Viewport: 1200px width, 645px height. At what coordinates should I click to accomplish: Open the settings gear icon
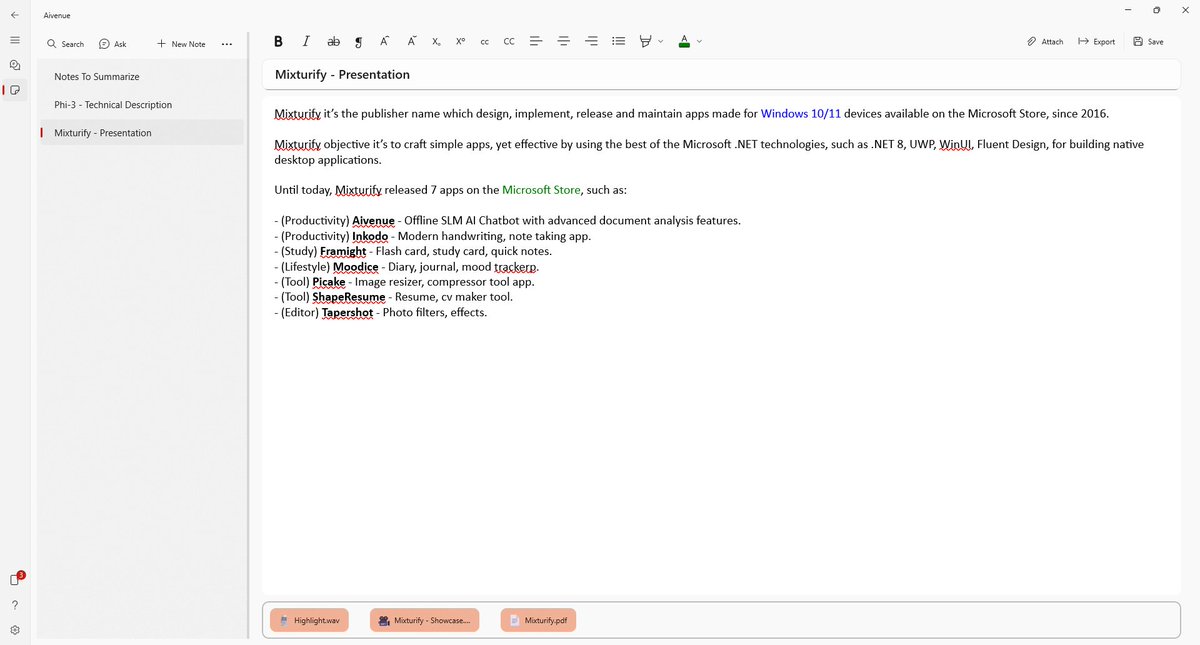(x=15, y=630)
